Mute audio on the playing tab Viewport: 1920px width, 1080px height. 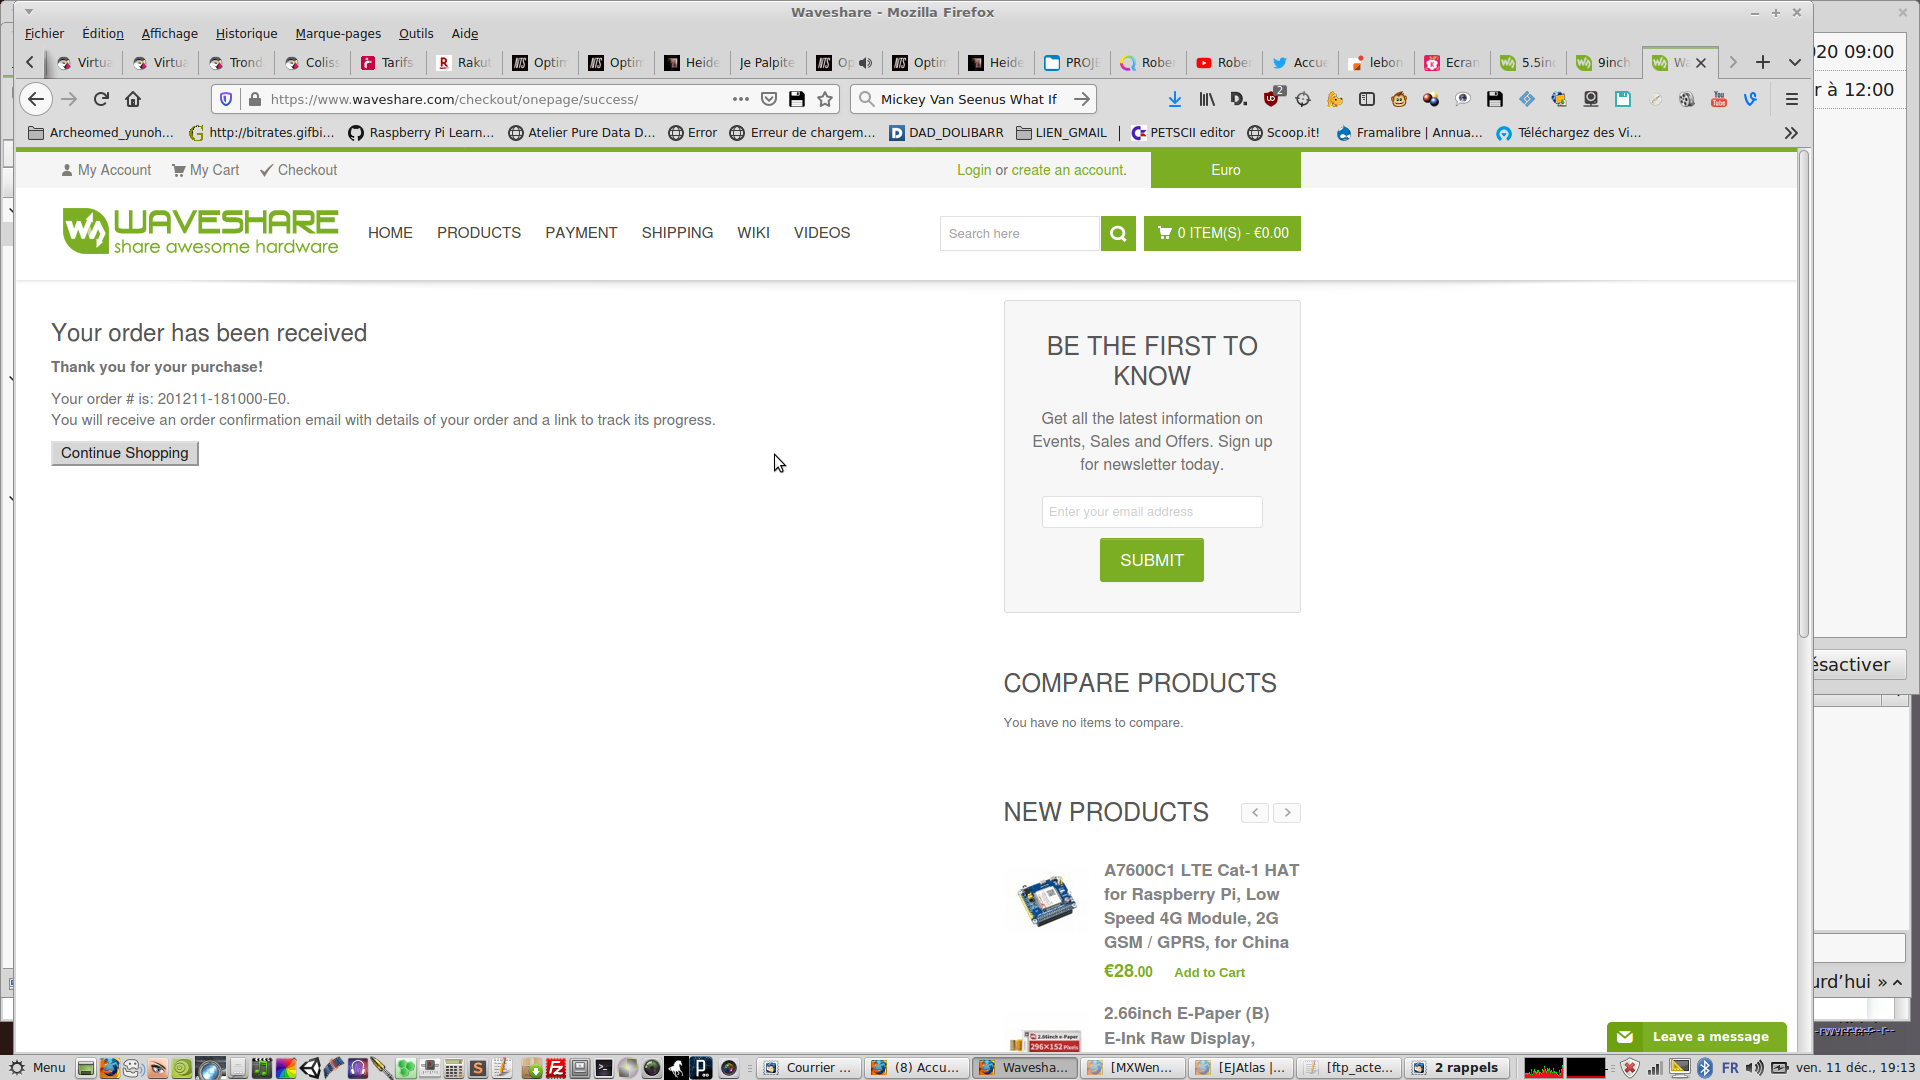[866, 62]
